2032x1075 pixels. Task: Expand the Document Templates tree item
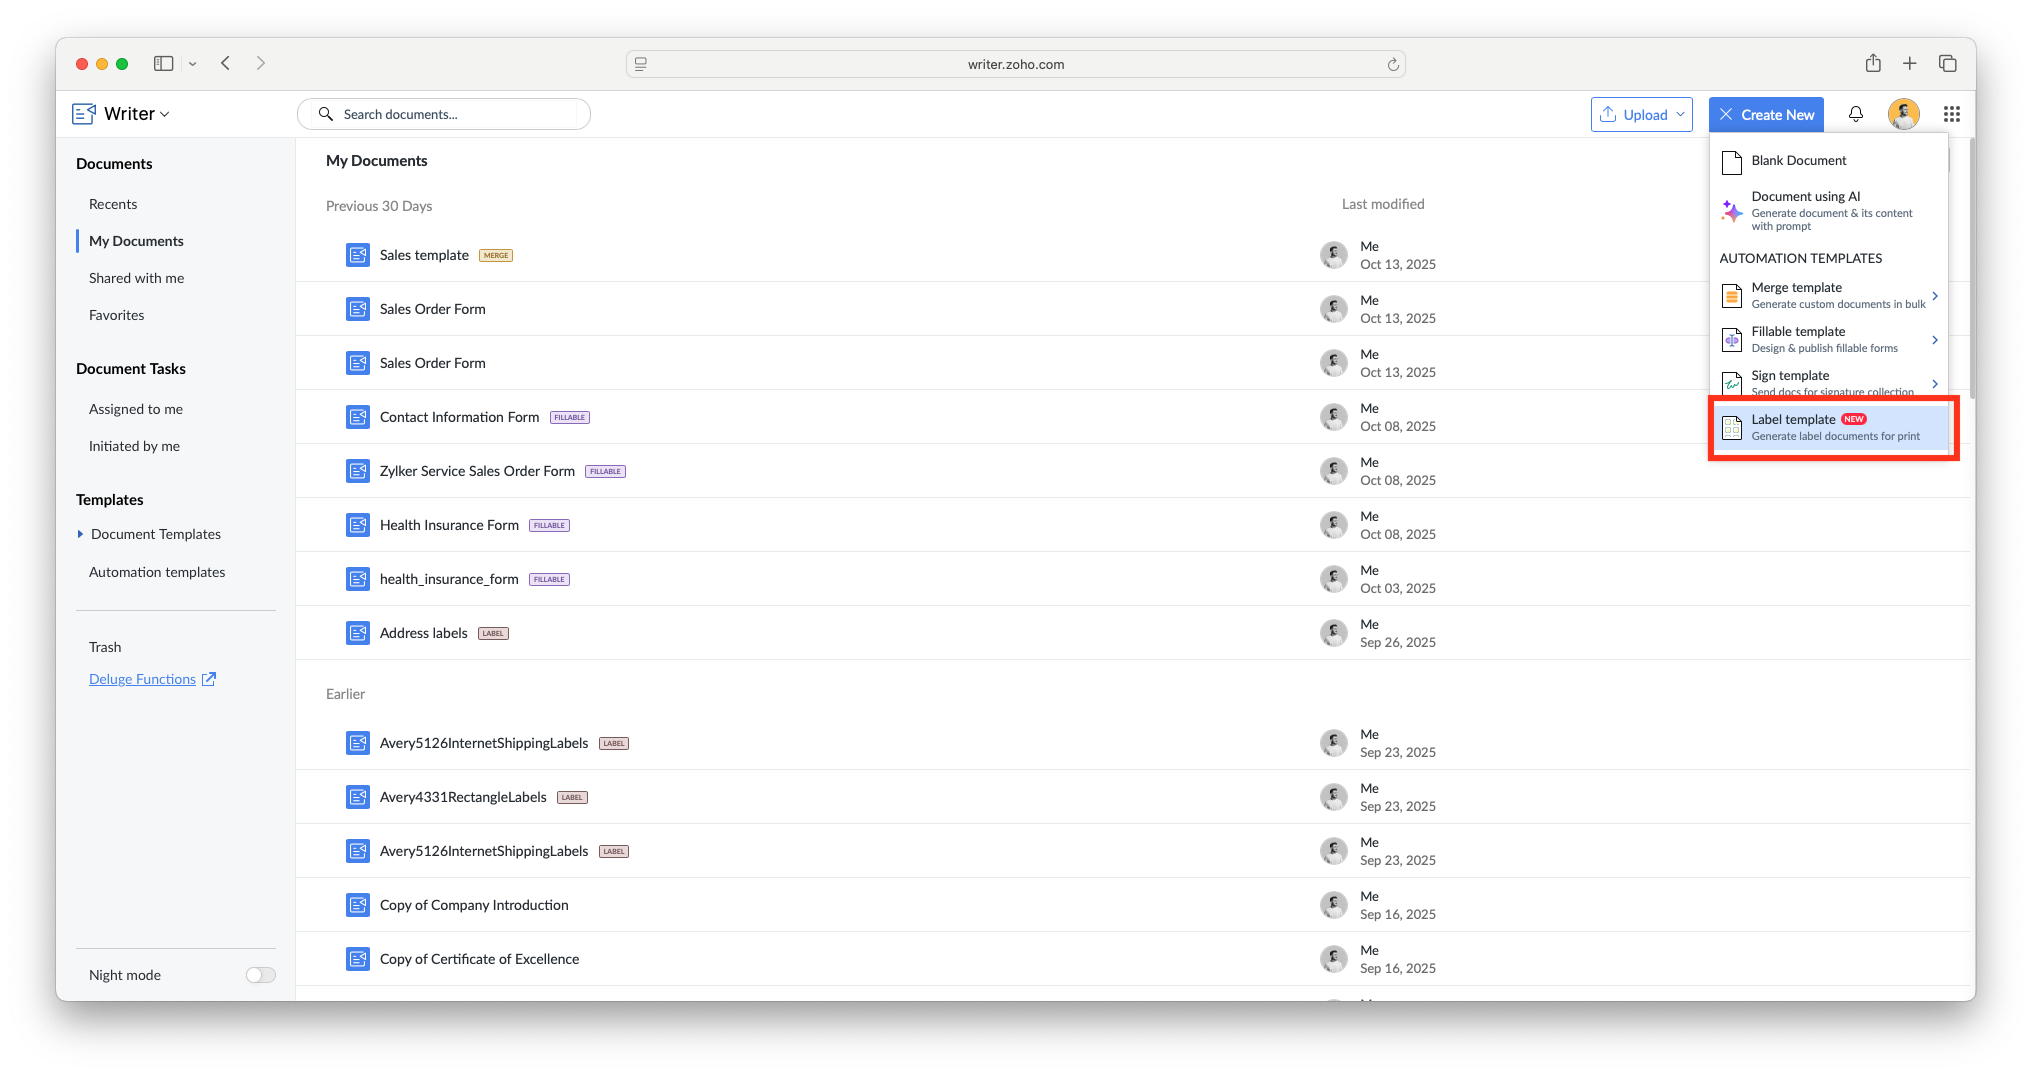click(80, 534)
